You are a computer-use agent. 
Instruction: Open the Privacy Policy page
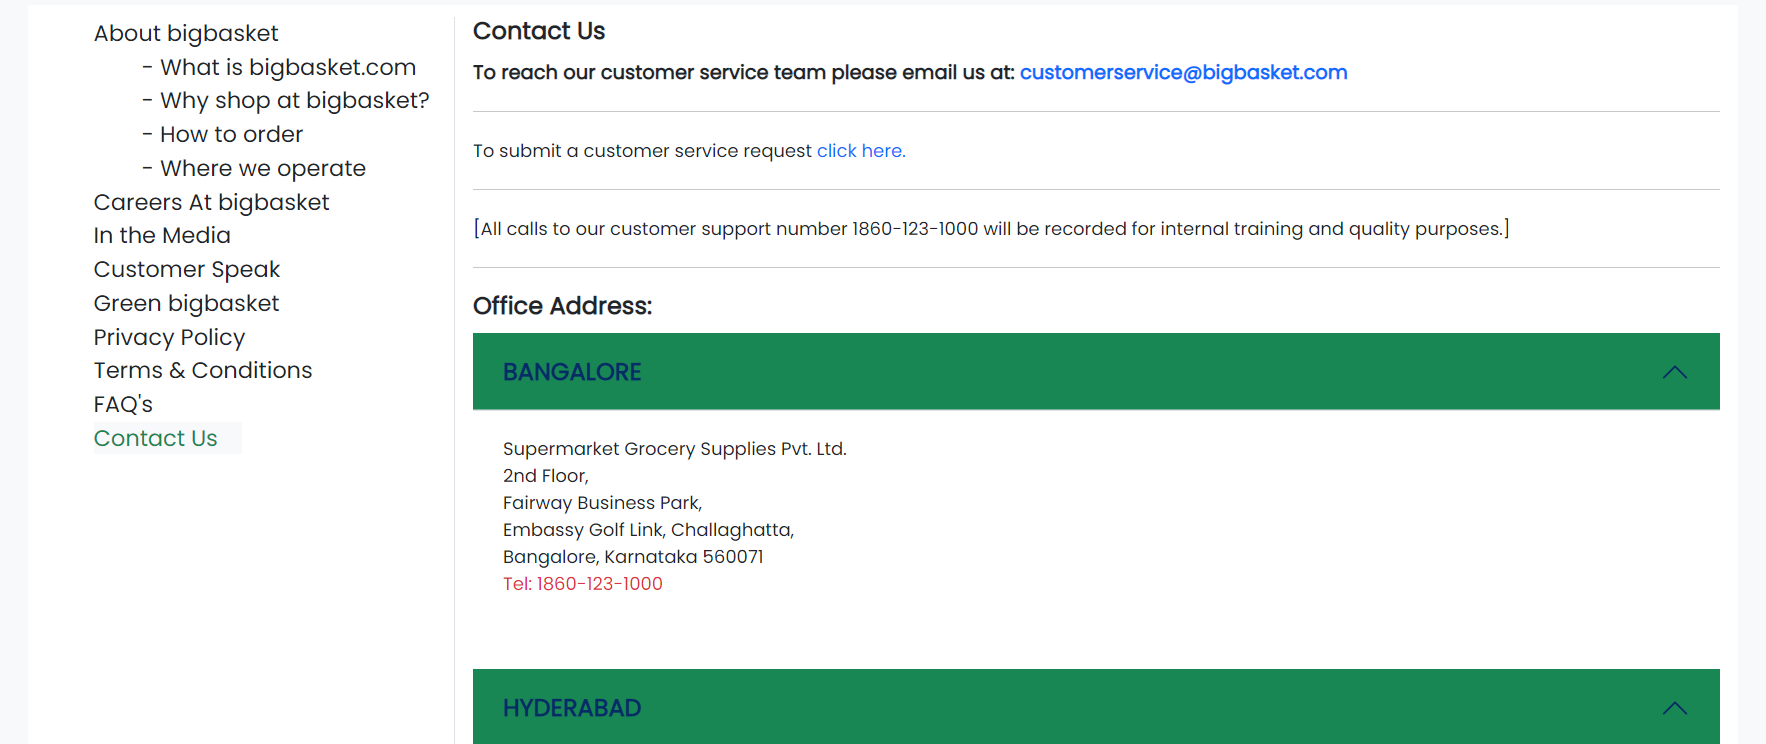(169, 337)
